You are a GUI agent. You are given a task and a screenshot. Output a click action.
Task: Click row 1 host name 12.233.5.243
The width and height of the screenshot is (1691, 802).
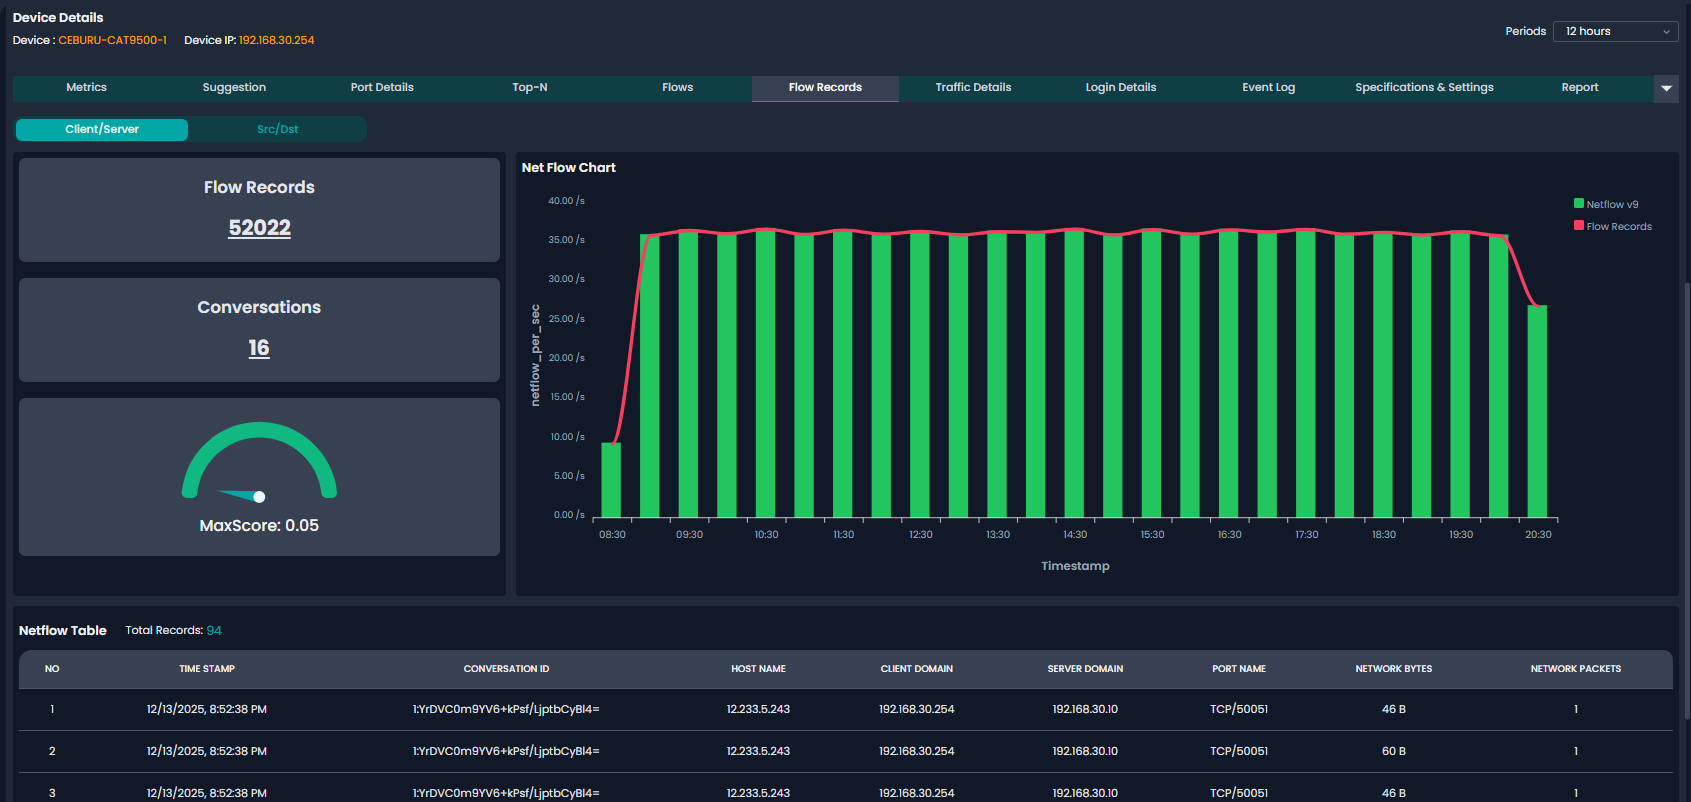tap(758, 709)
